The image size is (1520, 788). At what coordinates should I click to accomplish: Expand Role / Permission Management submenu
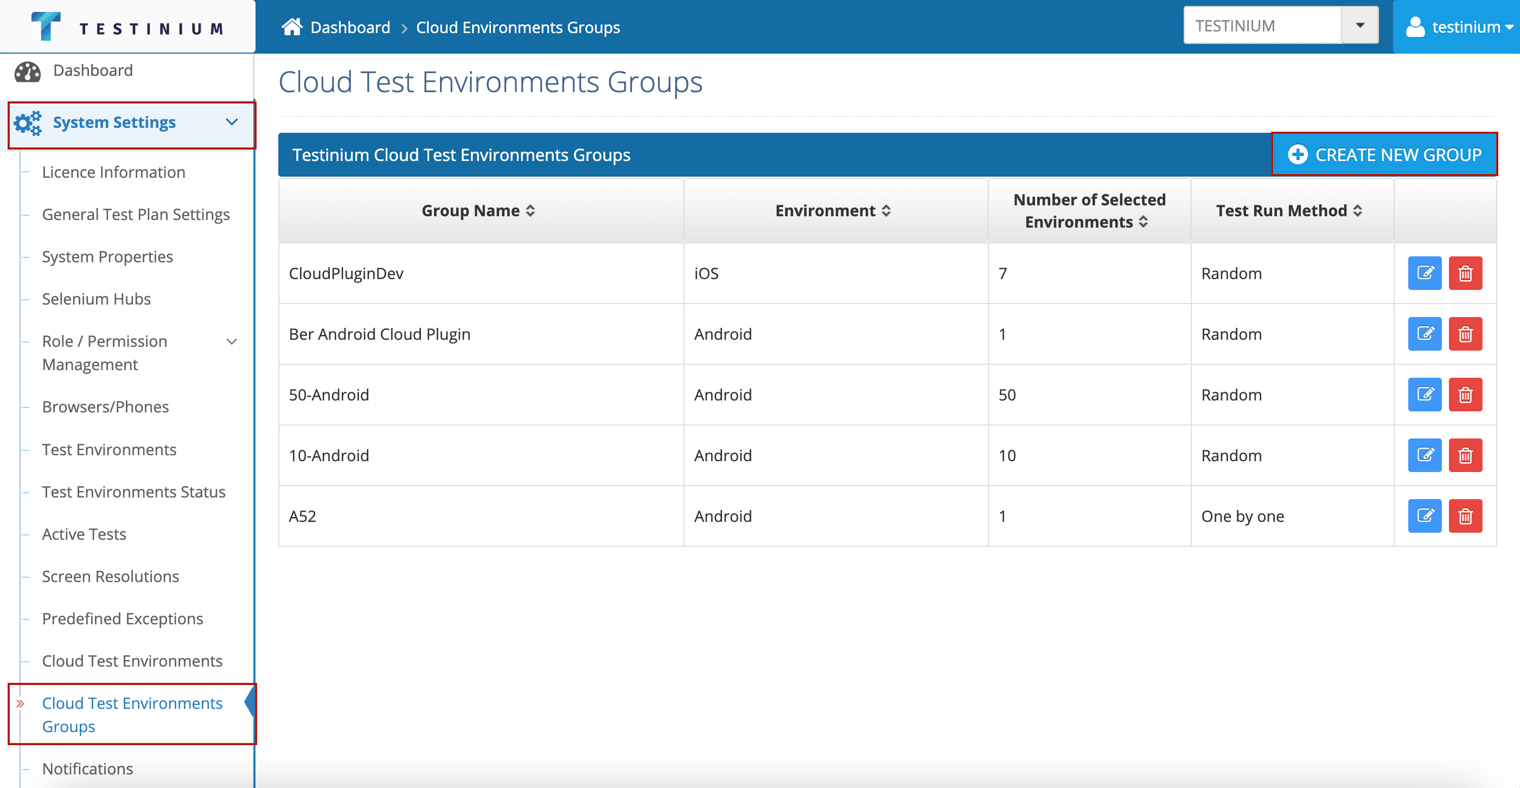tap(232, 342)
